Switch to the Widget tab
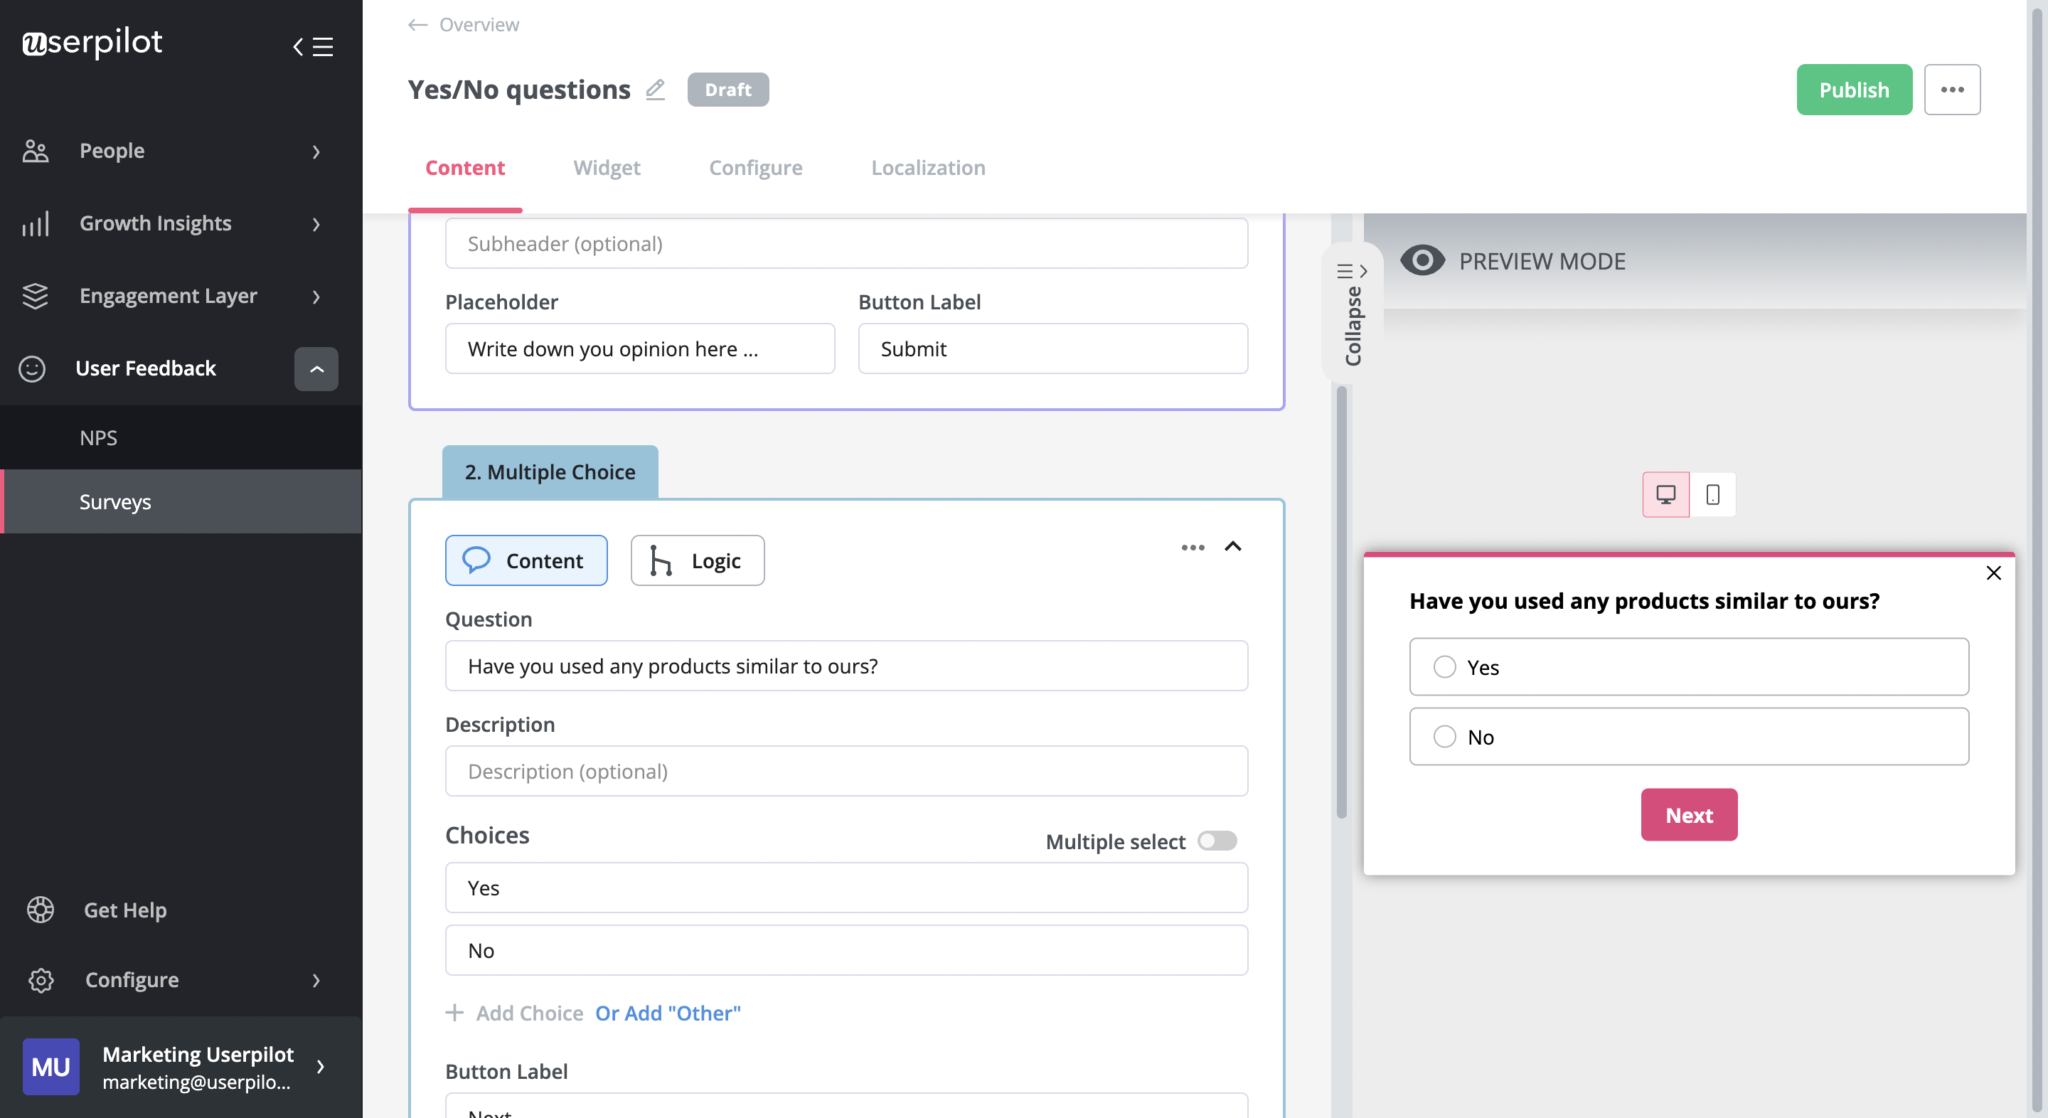This screenshot has height=1118, width=2048. click(x=606, y=167)
